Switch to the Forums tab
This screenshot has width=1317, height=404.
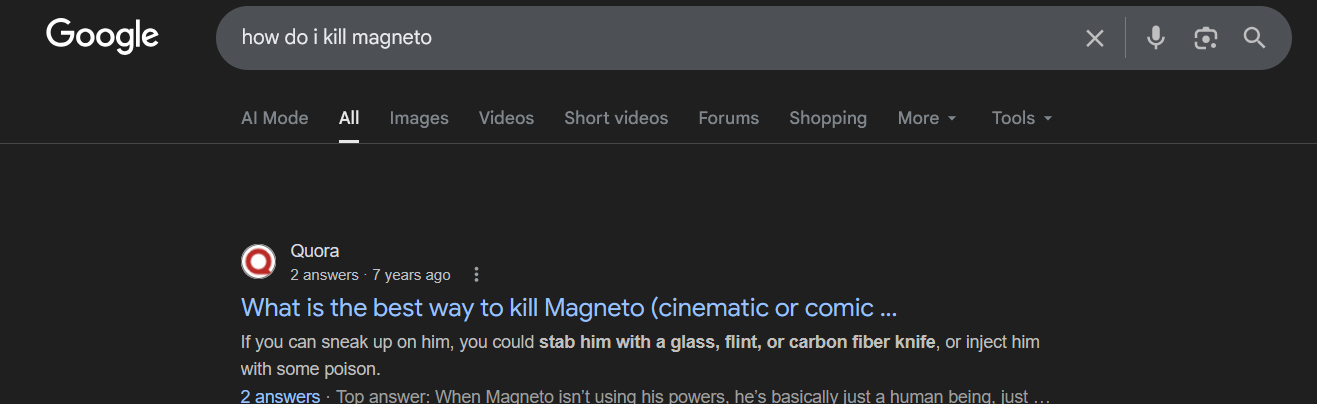coord(728,118)
